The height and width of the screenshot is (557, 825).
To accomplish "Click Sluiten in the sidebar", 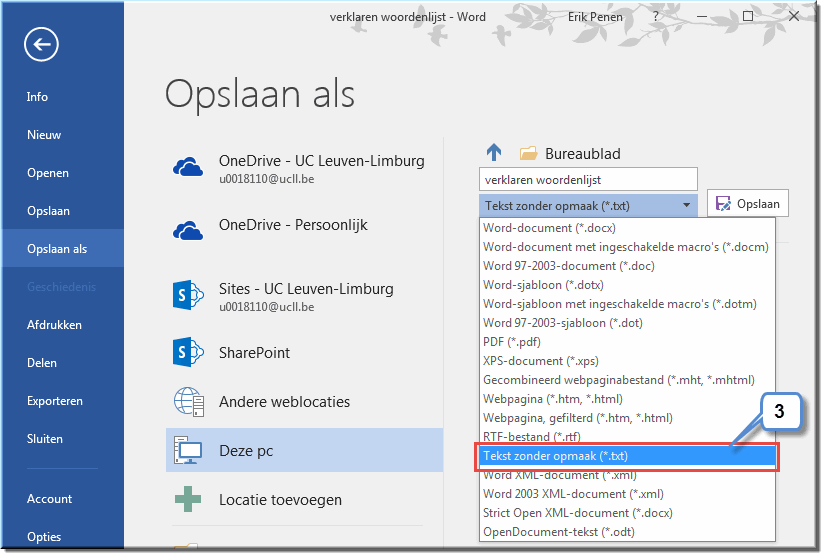I will click(x=45, y=438).
